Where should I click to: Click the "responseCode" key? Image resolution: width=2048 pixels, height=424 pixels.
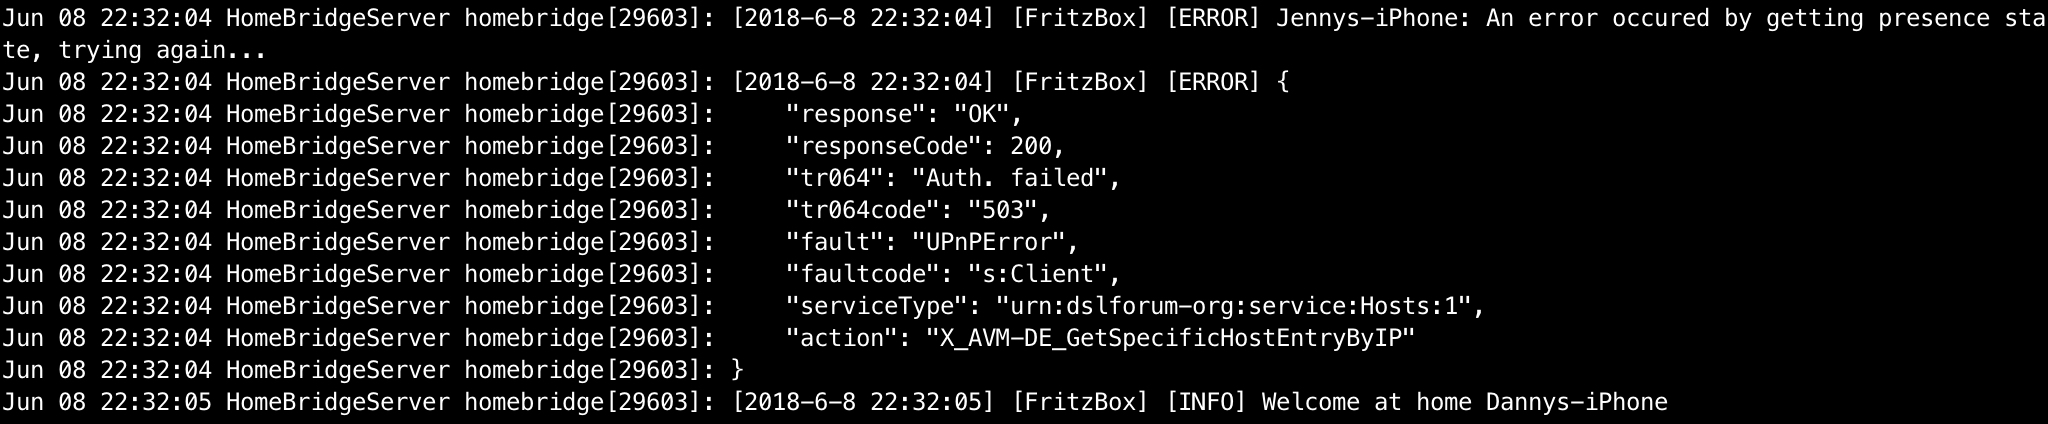click(x=877, y=146)
